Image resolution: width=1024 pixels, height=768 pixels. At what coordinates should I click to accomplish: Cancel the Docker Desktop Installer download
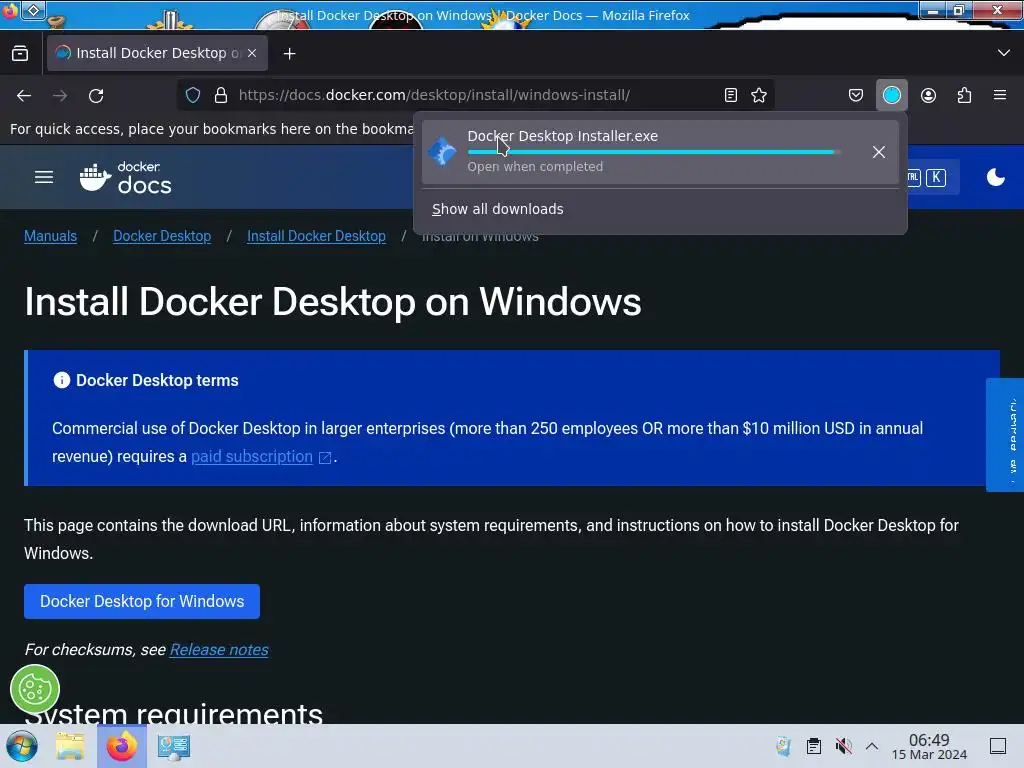point(879,152)
